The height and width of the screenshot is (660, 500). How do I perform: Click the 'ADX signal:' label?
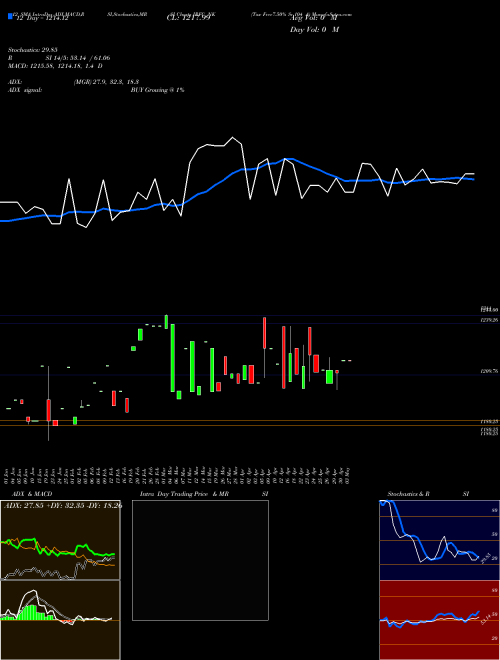(x=25, y=90)
